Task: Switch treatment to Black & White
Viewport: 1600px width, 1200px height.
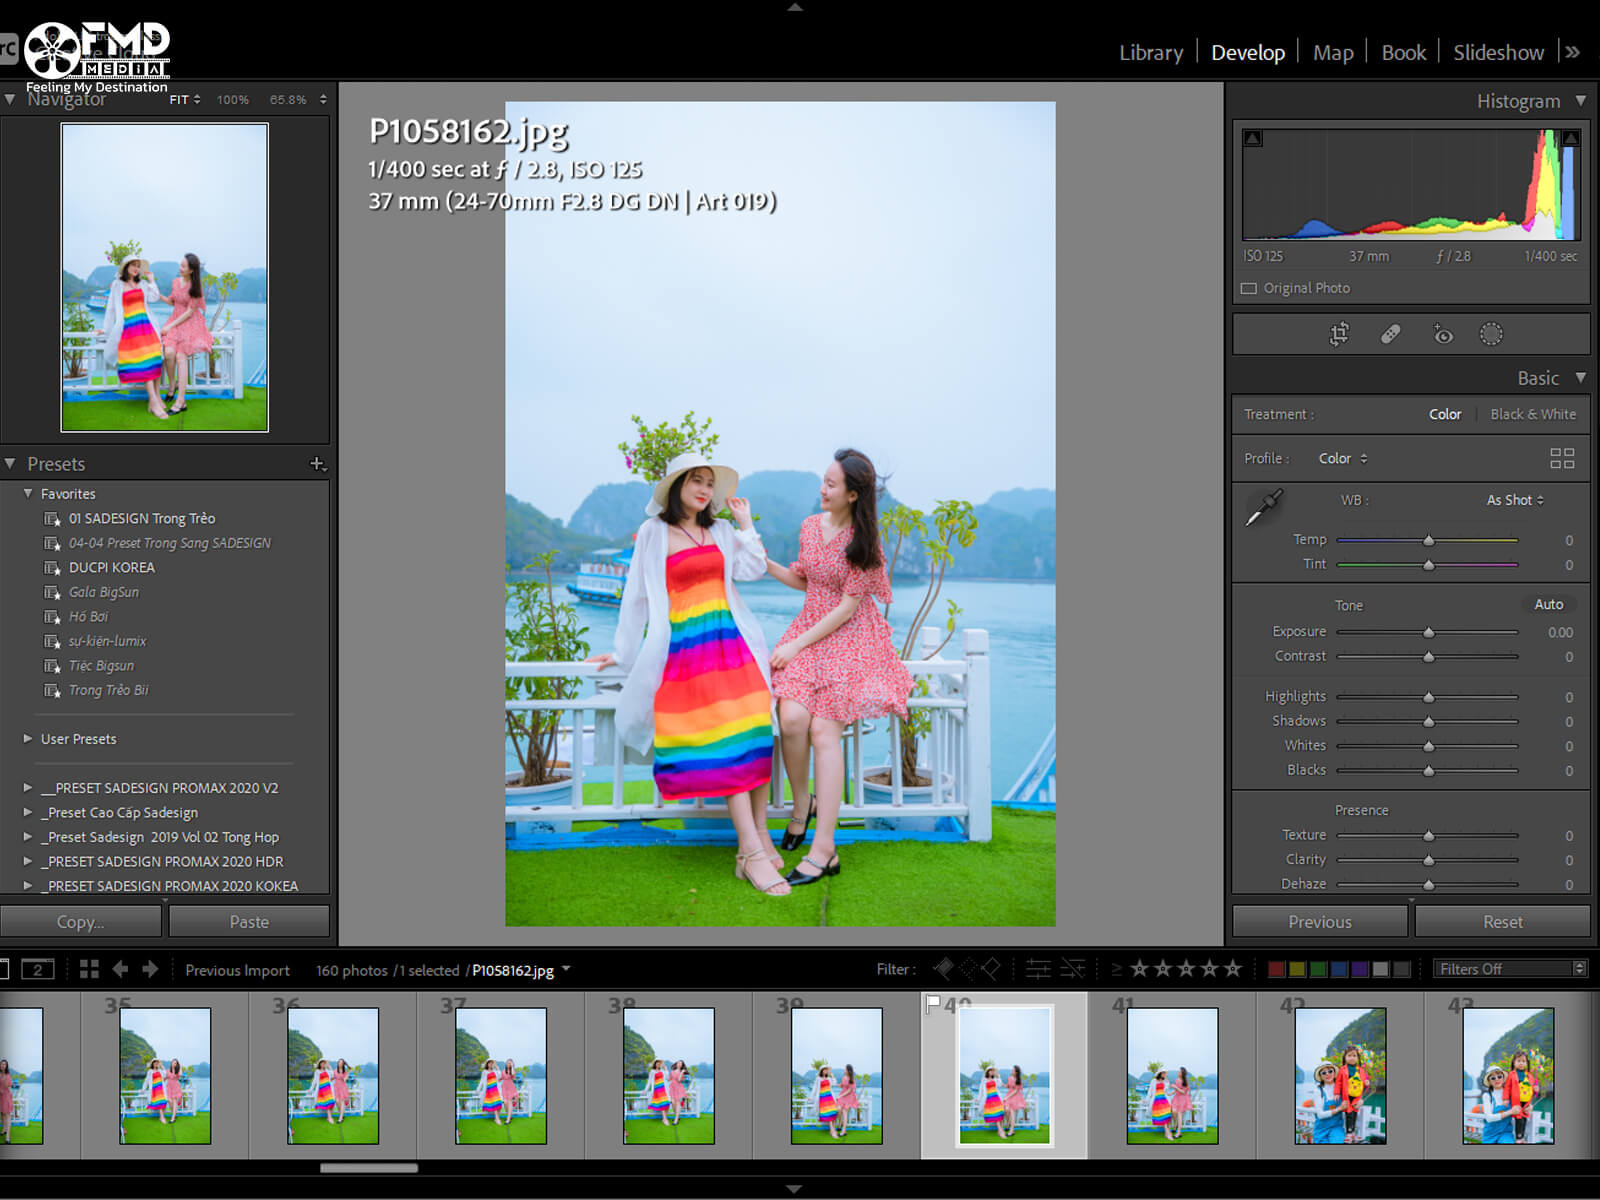Action: [1532, 414]
